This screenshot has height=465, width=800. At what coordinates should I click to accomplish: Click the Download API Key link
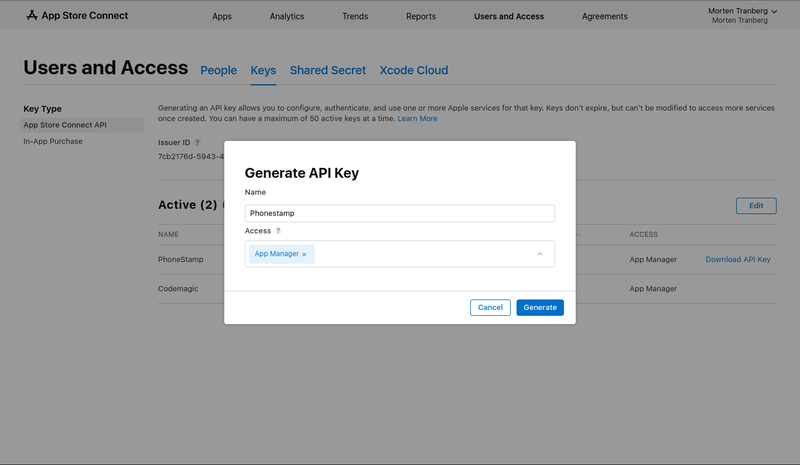[738, 259]
